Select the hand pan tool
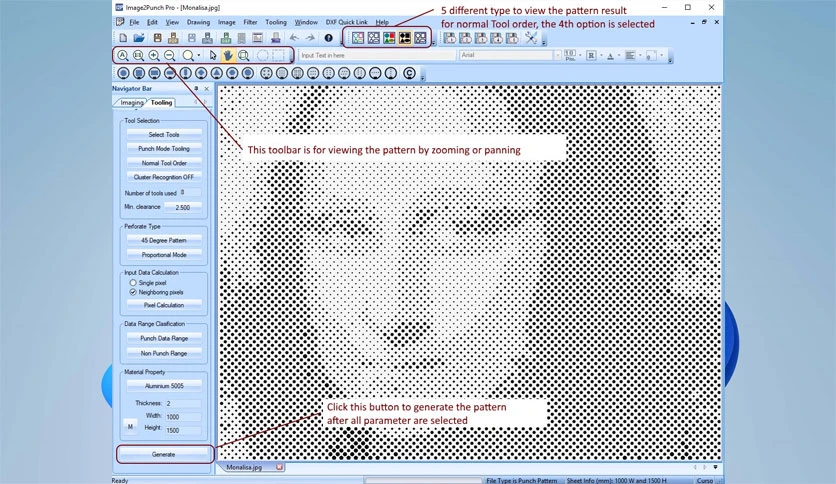The width and height of the screenshot is (836, 484). click(228, 55)
